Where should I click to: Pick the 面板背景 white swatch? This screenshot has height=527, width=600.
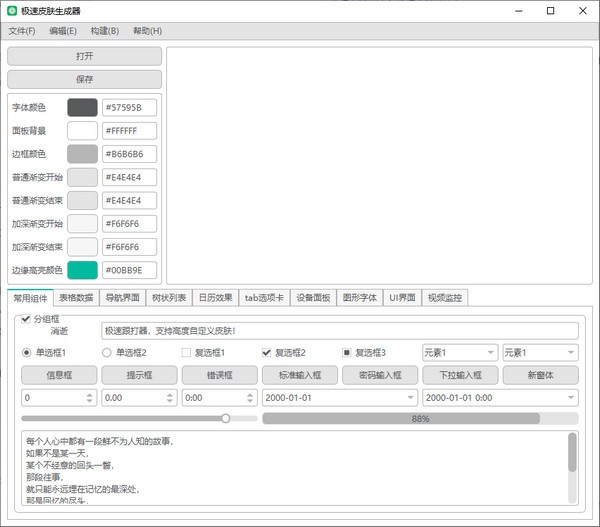point(82,131)
